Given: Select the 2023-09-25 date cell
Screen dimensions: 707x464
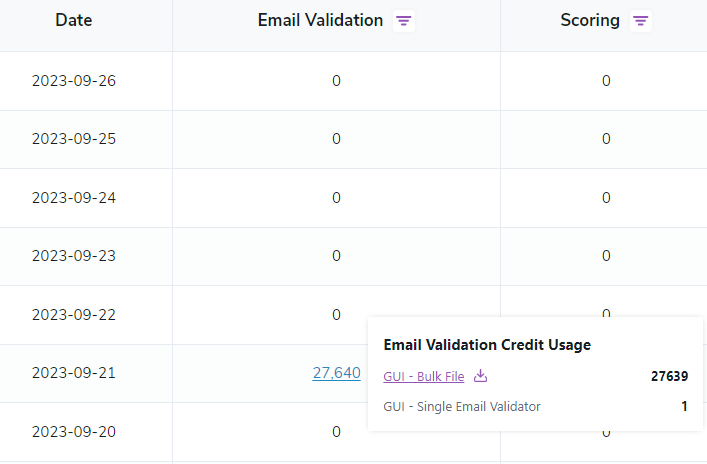Looking at the screenshot, I should coord(74,139).
